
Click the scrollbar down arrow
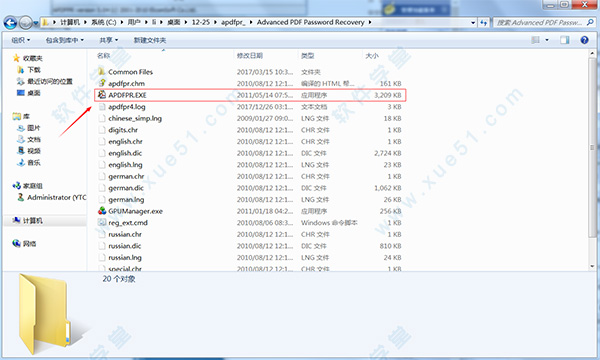[x=592, y=266]
